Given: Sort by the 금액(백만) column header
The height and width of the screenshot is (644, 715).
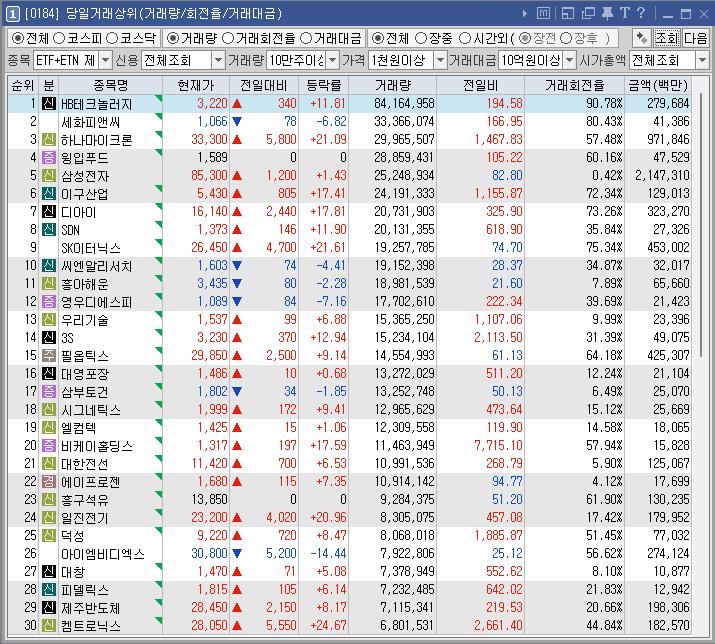Looking at the screenshot, I should pos(658,85).
